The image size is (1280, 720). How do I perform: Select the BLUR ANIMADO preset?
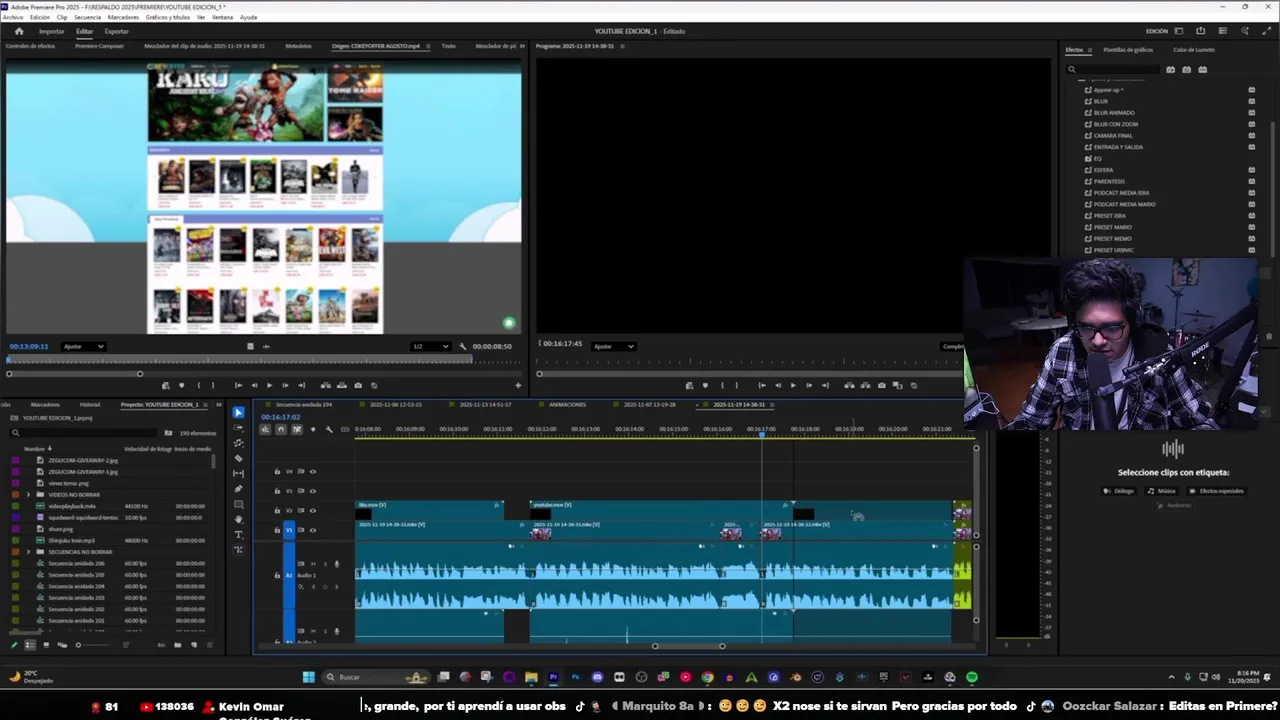(x=1113, y=113)
